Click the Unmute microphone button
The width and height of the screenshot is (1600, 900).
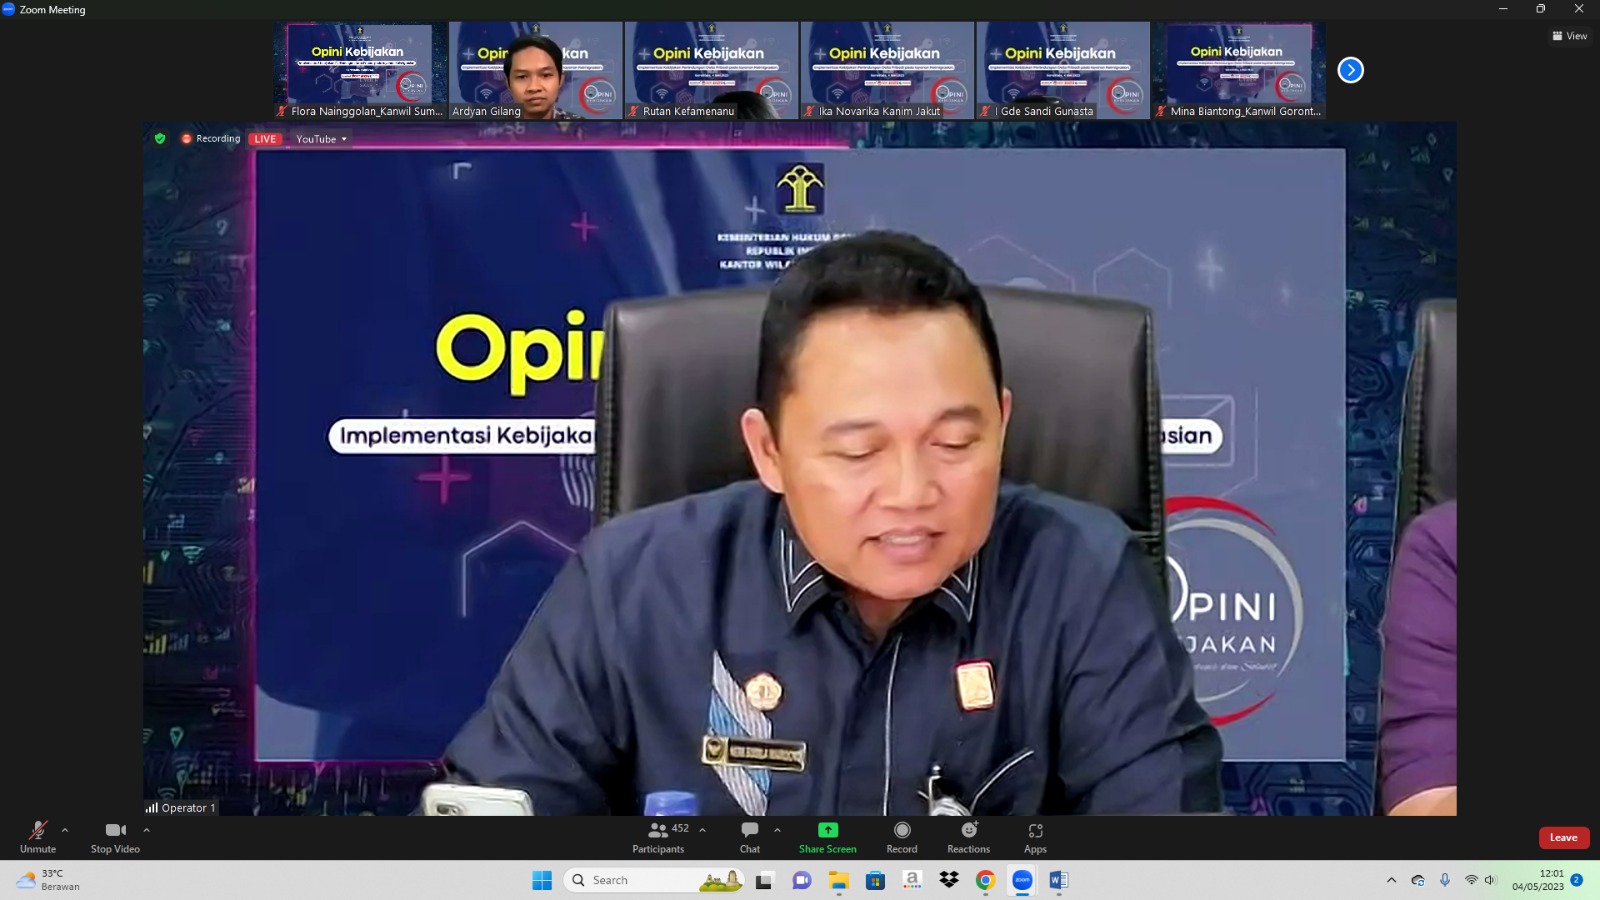tap(38, 836)
